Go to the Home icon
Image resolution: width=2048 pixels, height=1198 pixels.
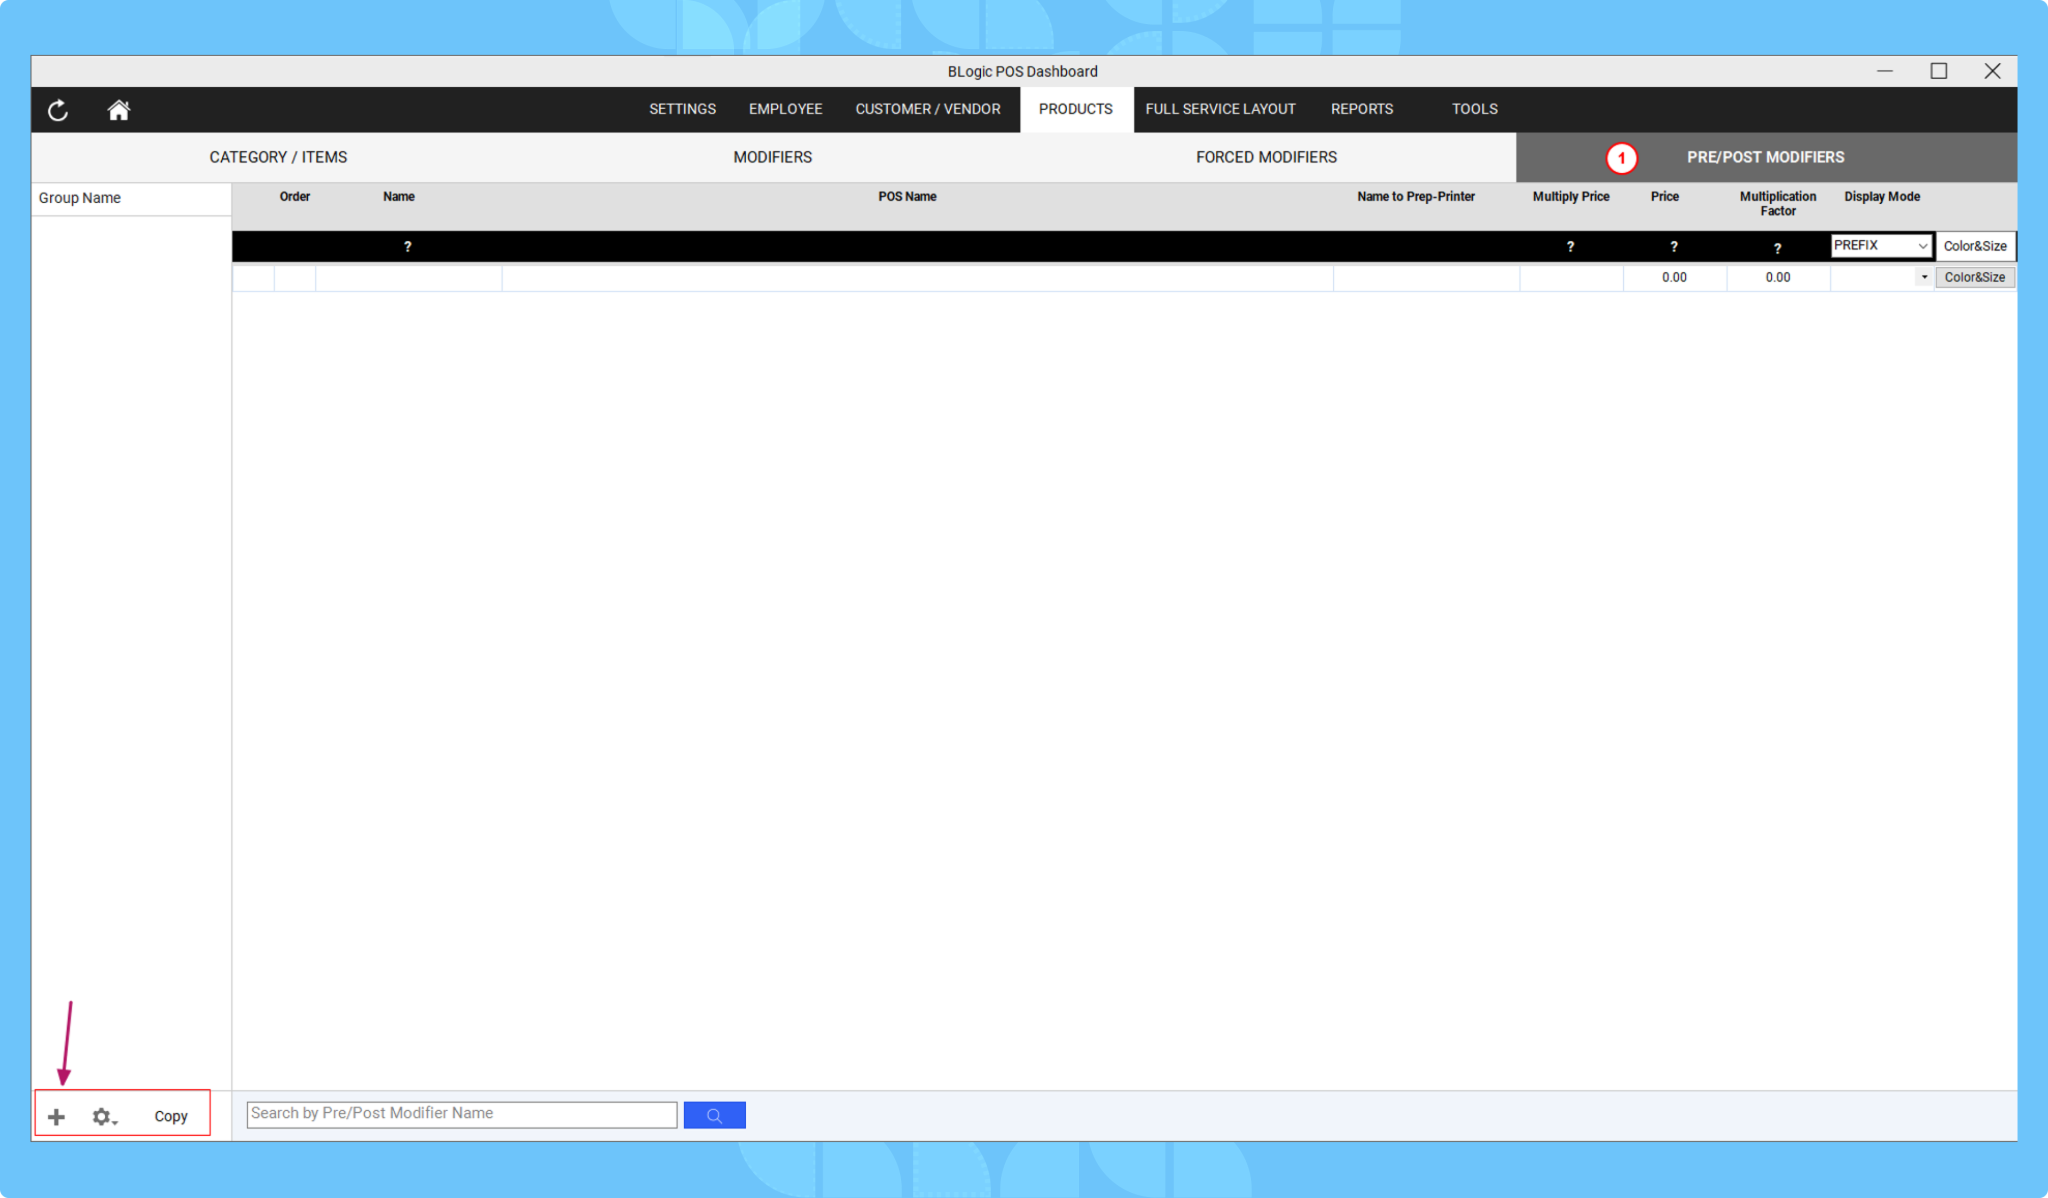(x=118, y=110)
